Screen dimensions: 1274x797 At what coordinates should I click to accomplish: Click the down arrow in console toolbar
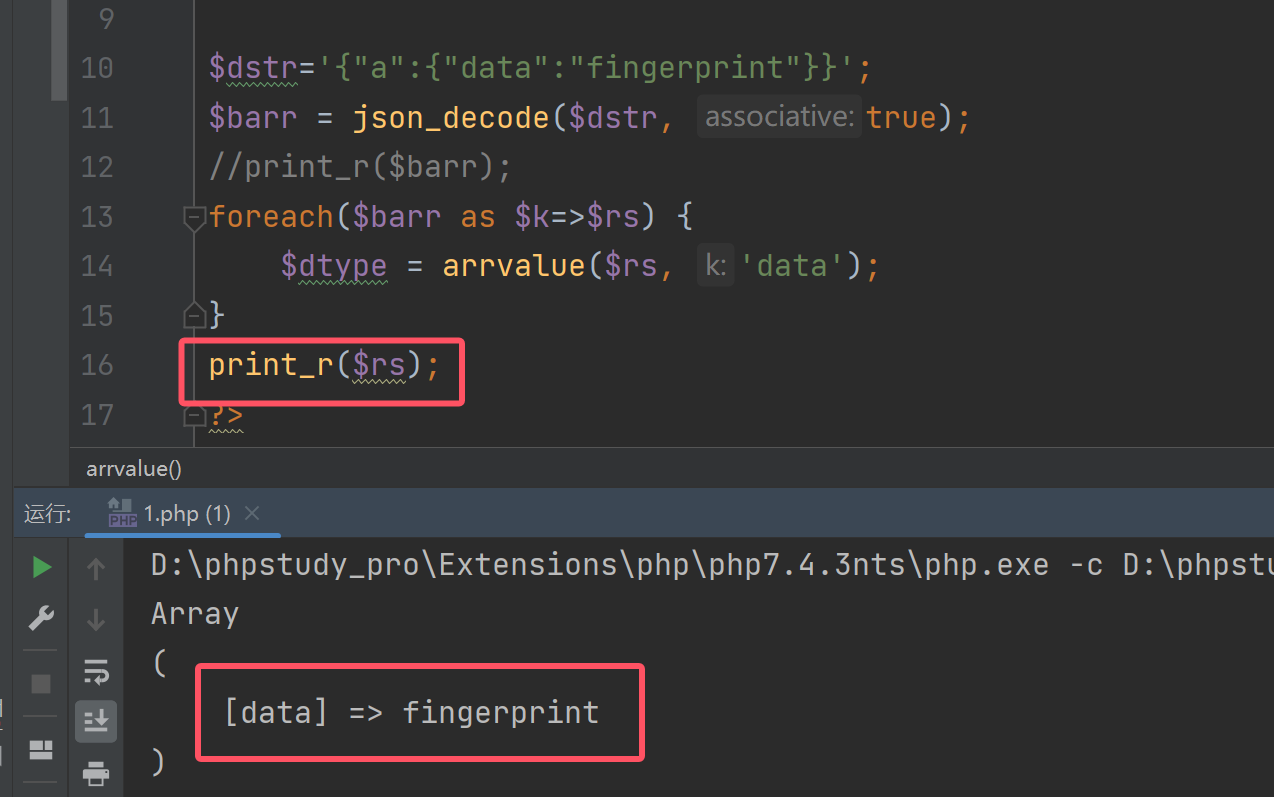96,619
